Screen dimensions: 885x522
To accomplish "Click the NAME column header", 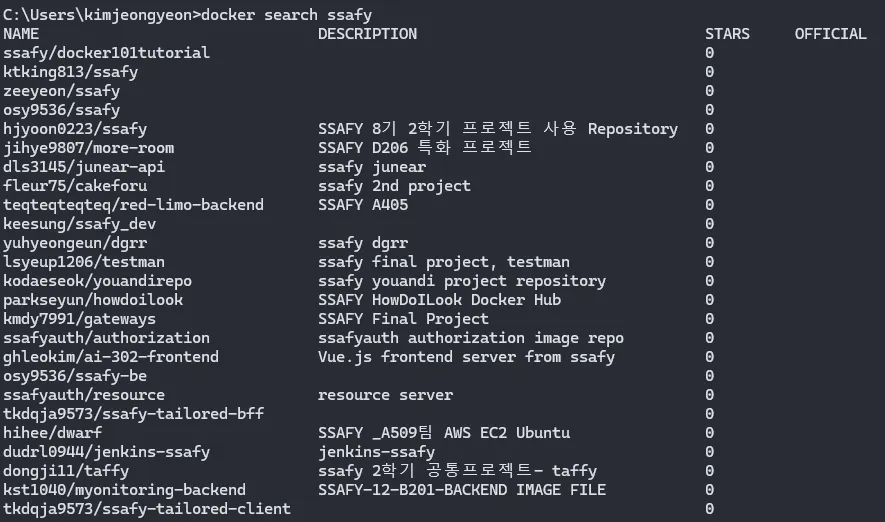I will (x=21, y=34).
